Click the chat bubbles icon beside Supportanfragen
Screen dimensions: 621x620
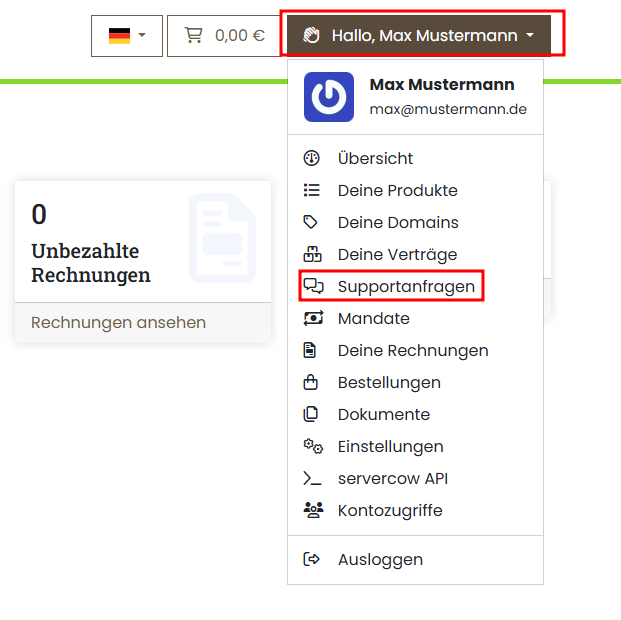(314, 286)
